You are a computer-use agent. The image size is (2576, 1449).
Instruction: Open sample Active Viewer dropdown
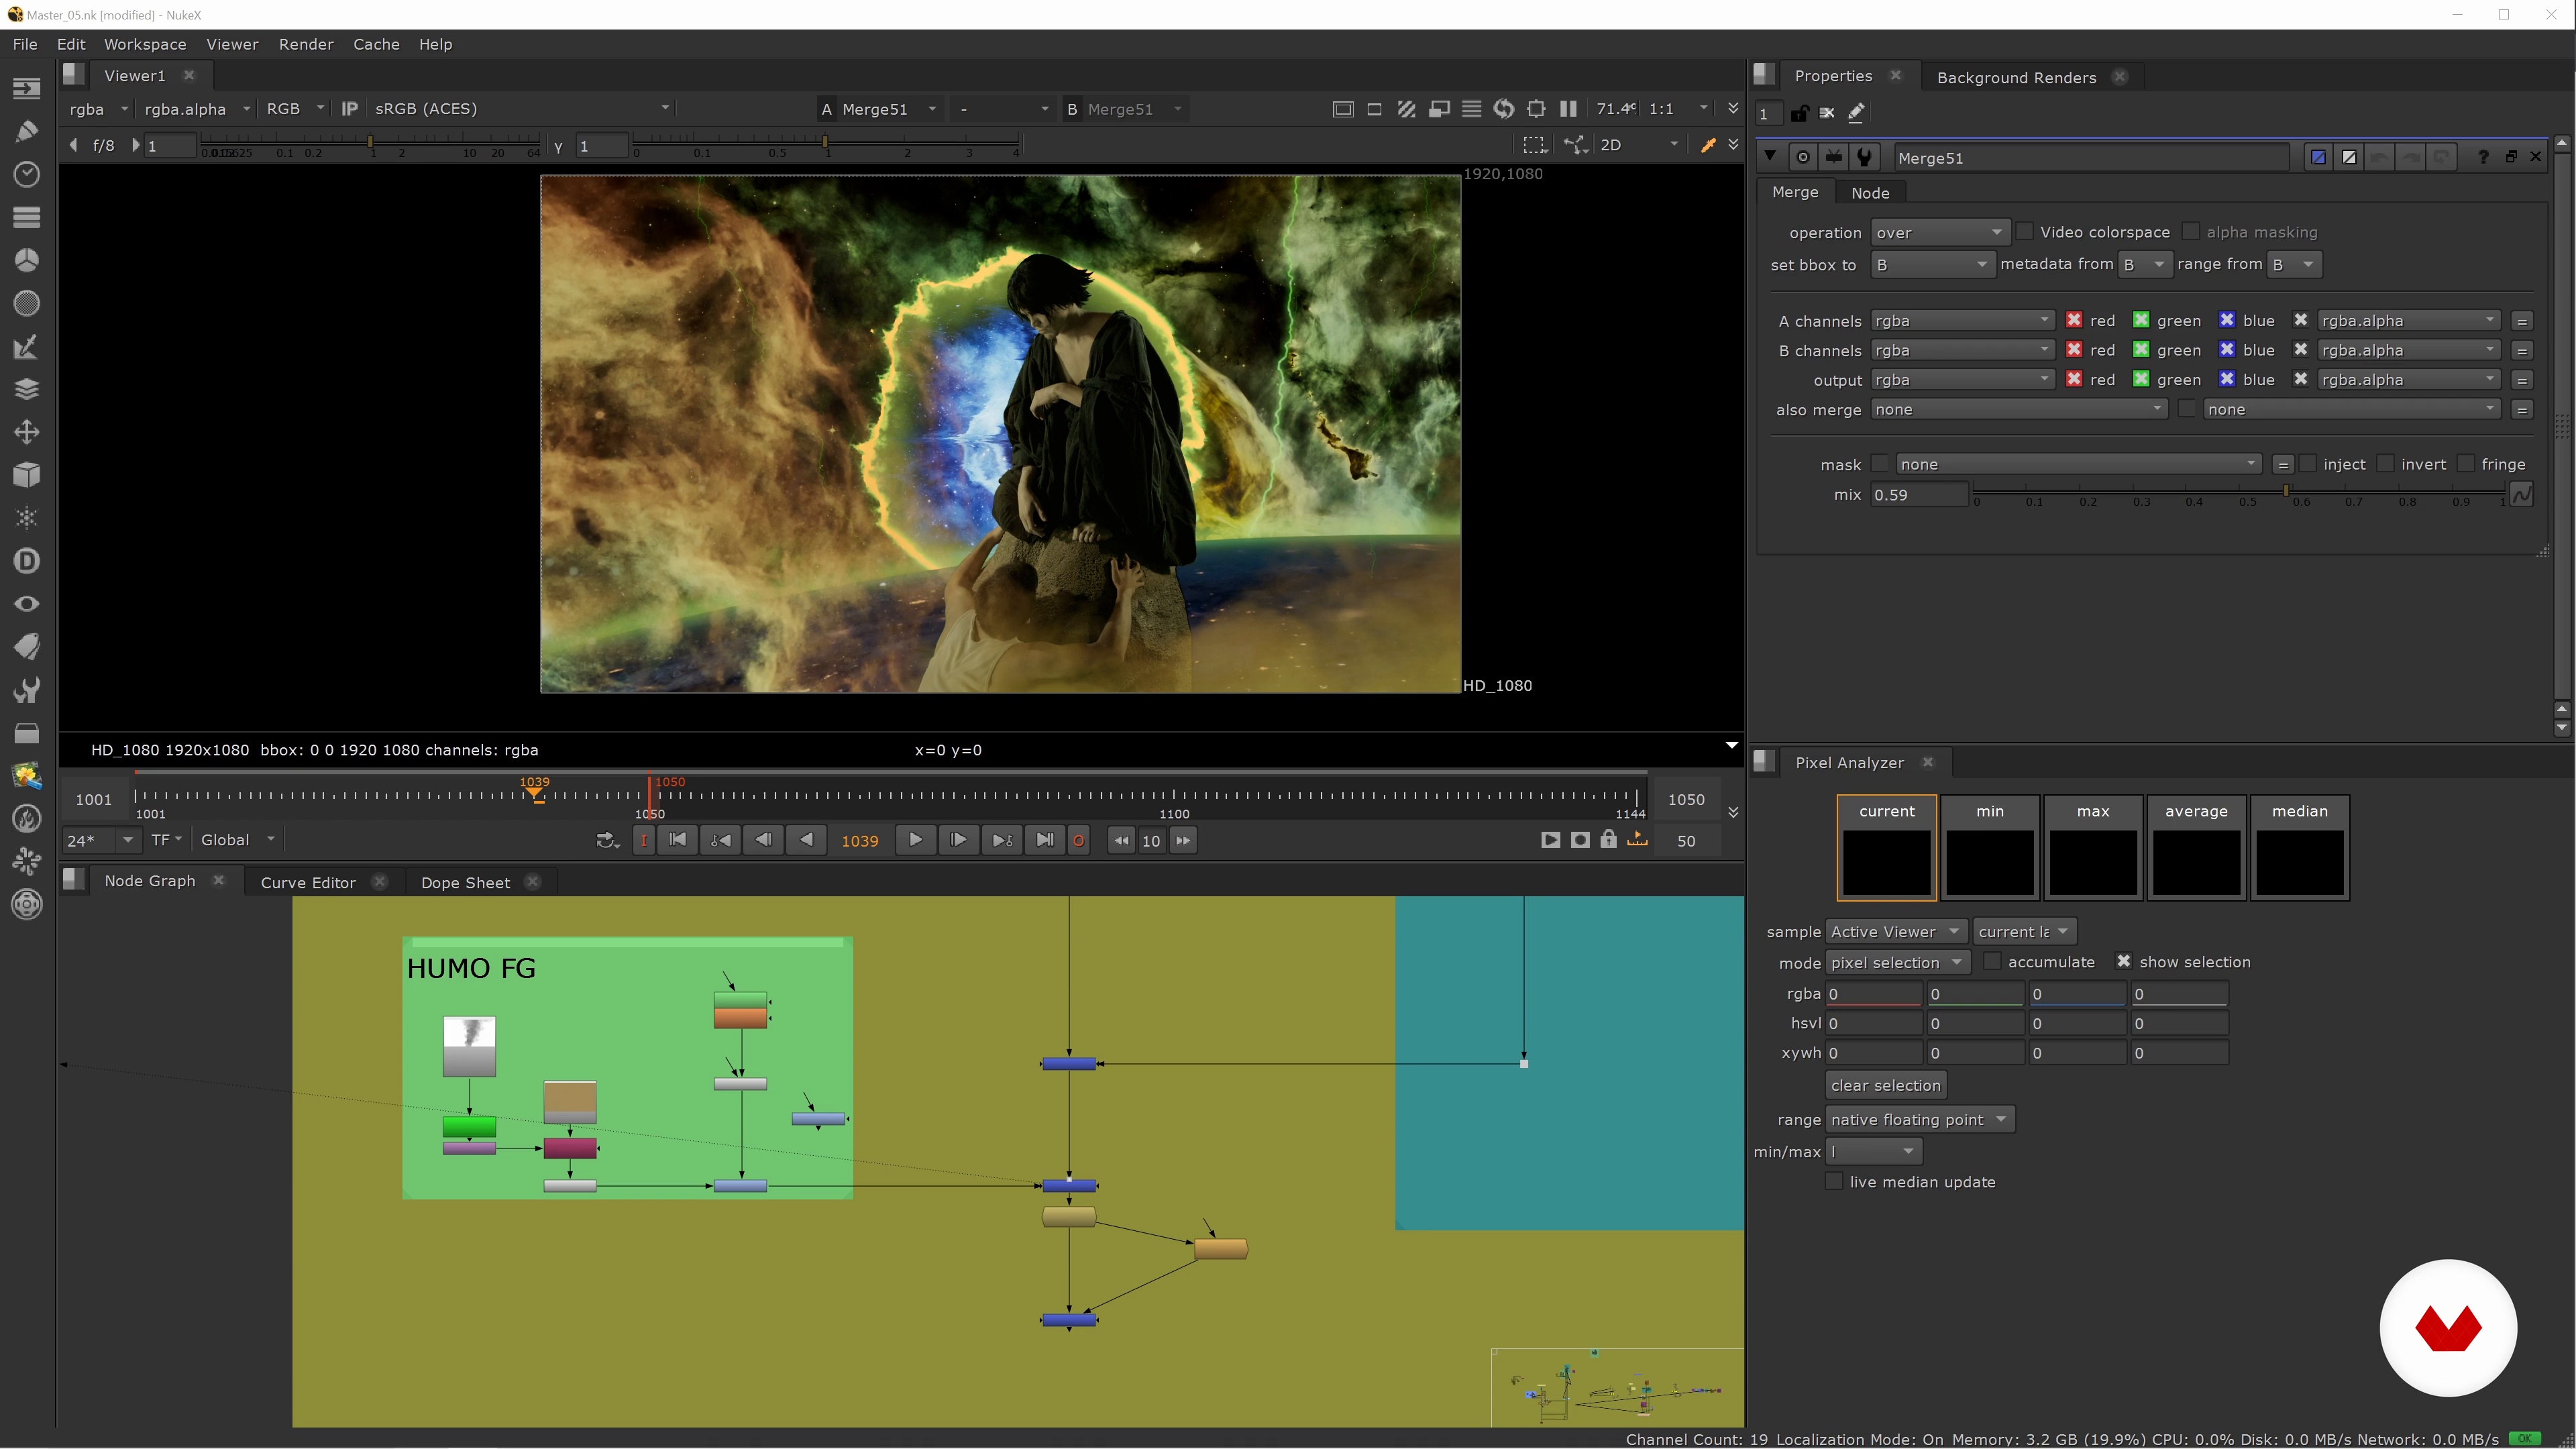pos(1896,931)
